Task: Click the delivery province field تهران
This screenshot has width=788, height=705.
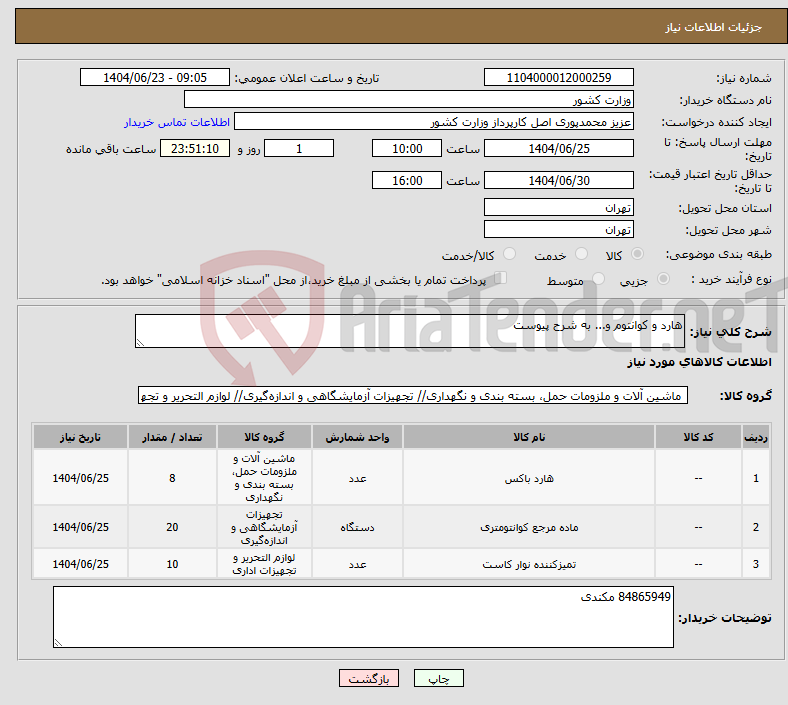Action: 558,208
